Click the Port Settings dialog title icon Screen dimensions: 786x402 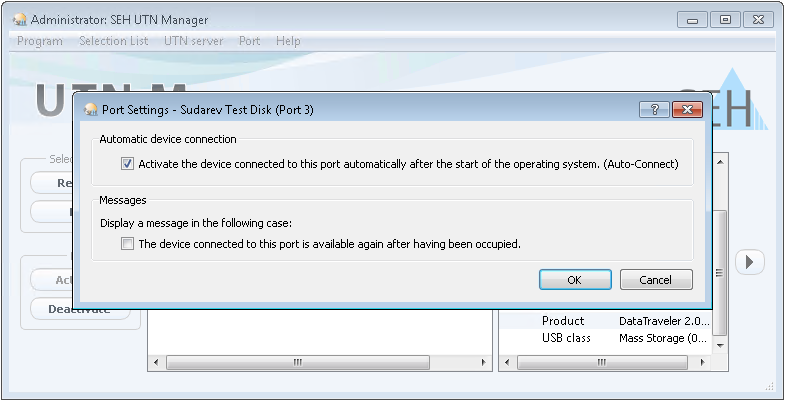90,110
